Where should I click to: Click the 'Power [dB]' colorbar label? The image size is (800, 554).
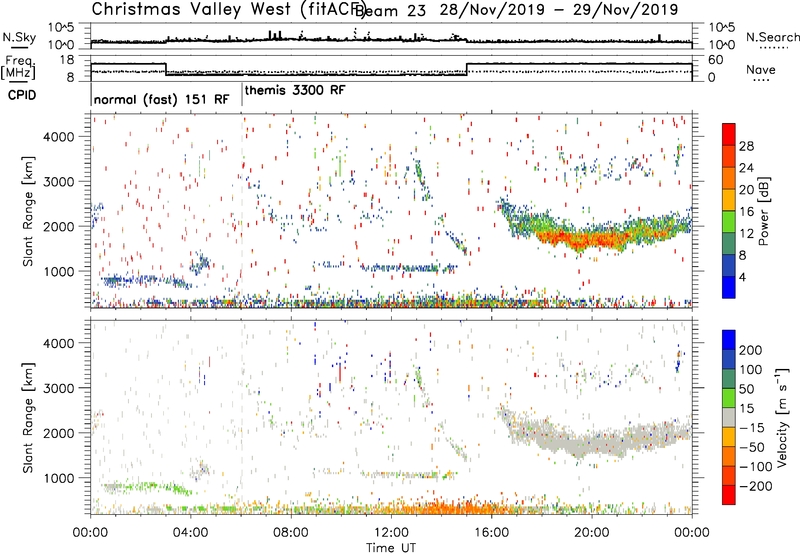point(763,211)
